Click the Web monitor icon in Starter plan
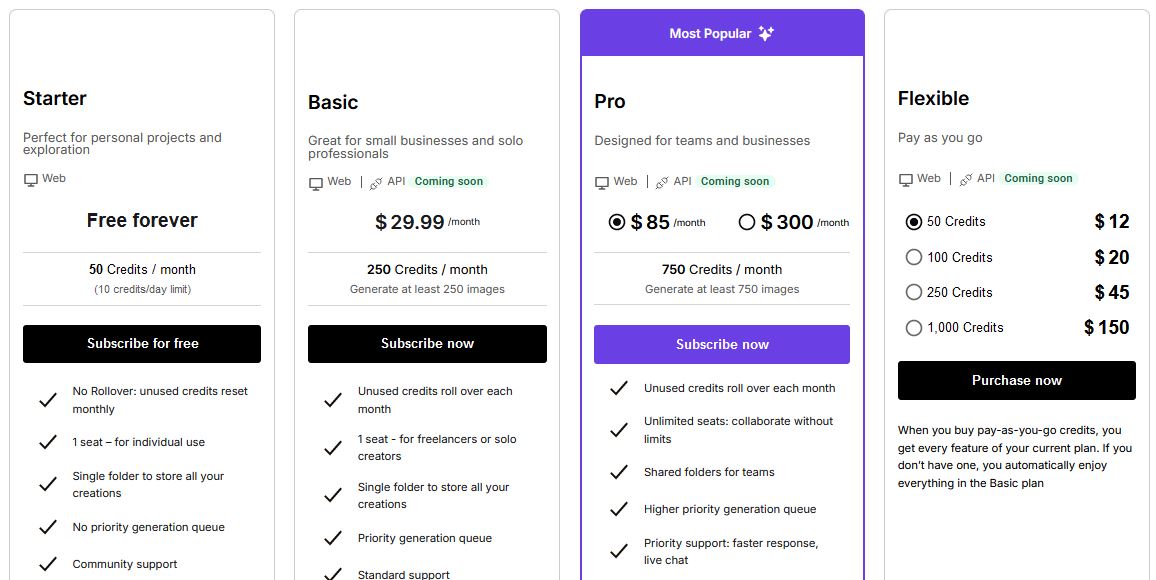Image resolution: width=1156 pixels, height=580 pixels. [31, 179]
